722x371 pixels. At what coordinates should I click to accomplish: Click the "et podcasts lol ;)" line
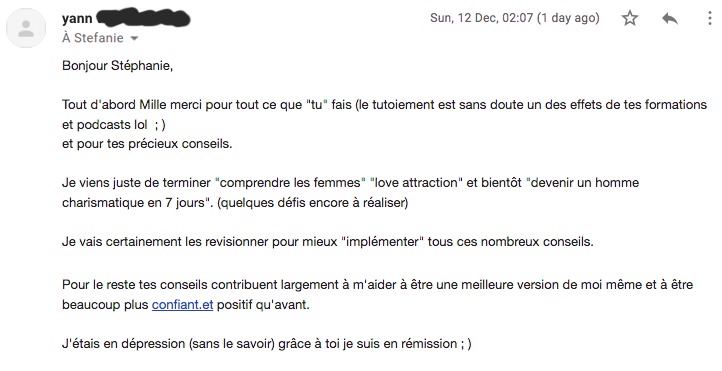coord(114,125)
